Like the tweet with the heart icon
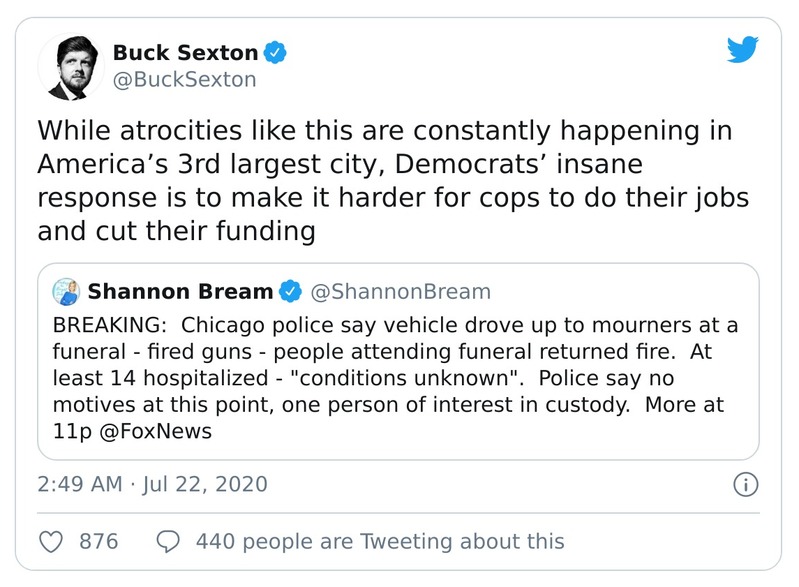This screenshot has width=799, height=587. coord(51,542)
